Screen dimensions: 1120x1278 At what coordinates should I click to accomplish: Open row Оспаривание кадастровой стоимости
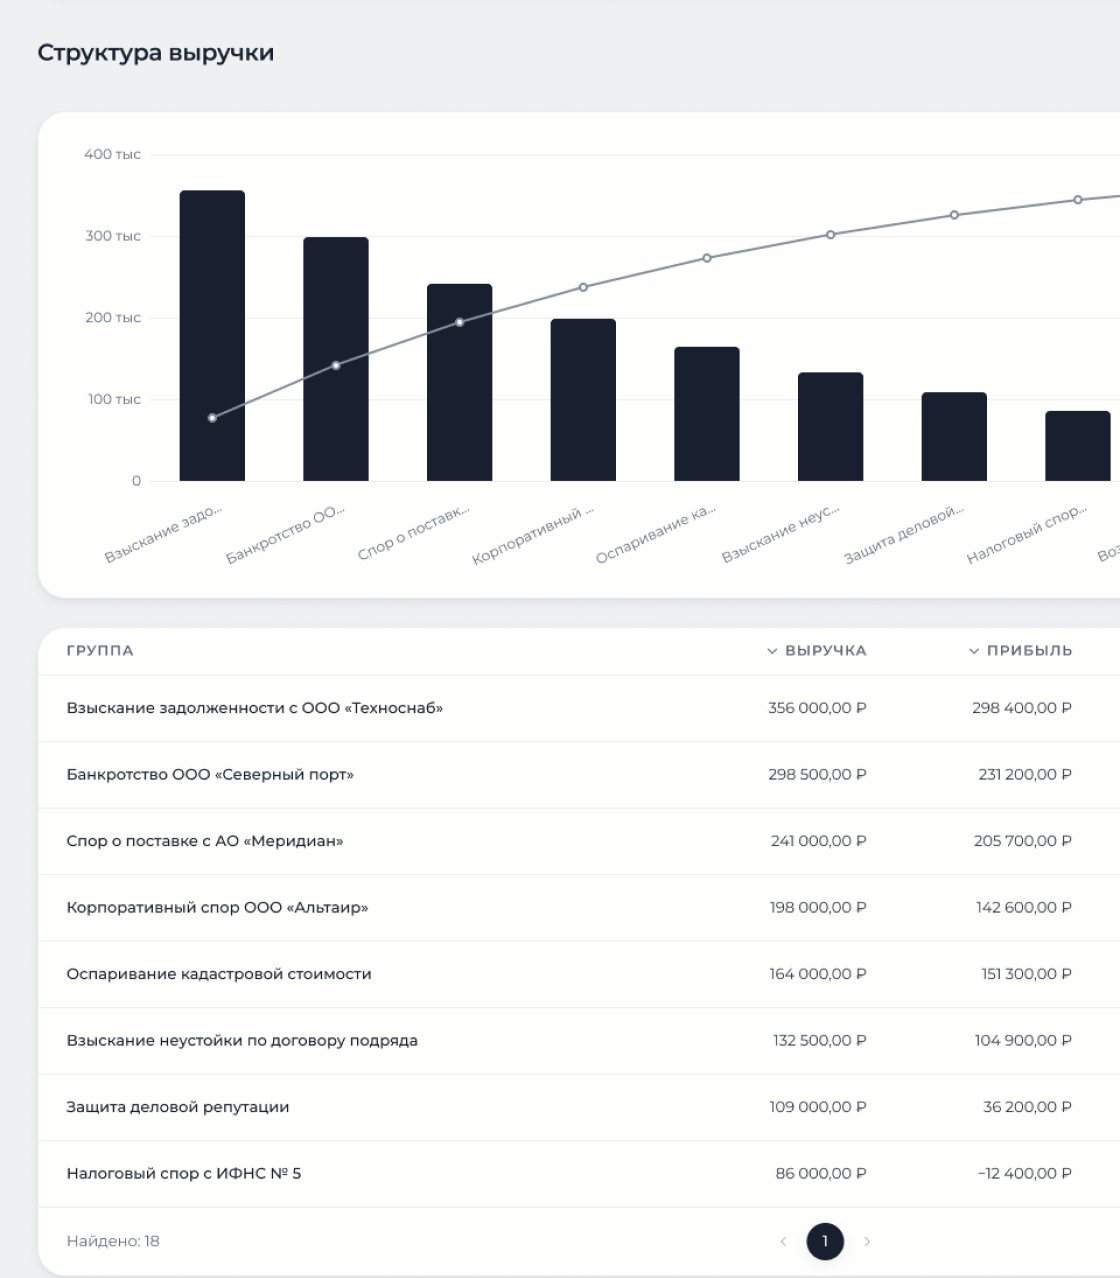click(x=579, y=974)
